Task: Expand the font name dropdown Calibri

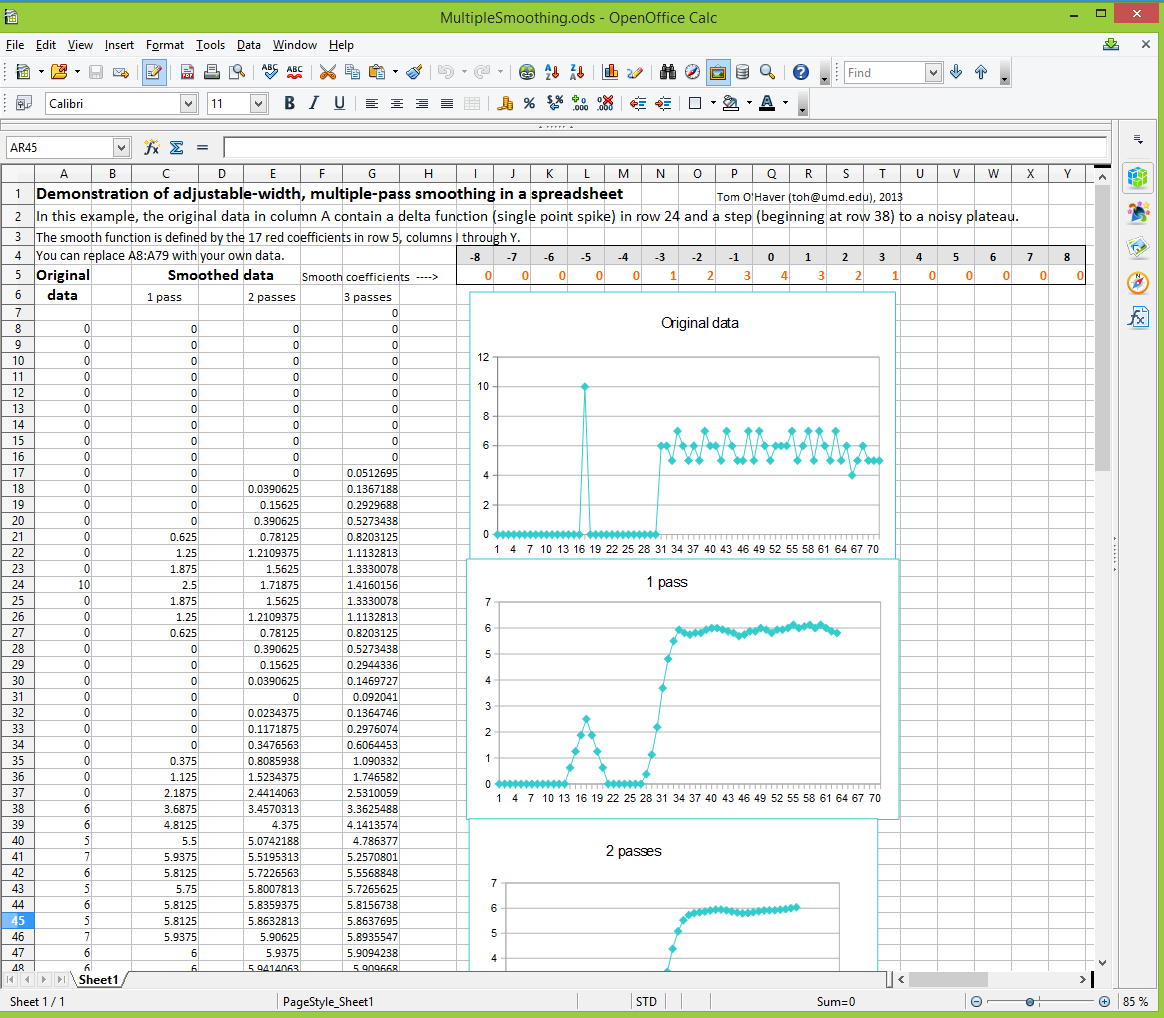Action: tap(188, 103)
